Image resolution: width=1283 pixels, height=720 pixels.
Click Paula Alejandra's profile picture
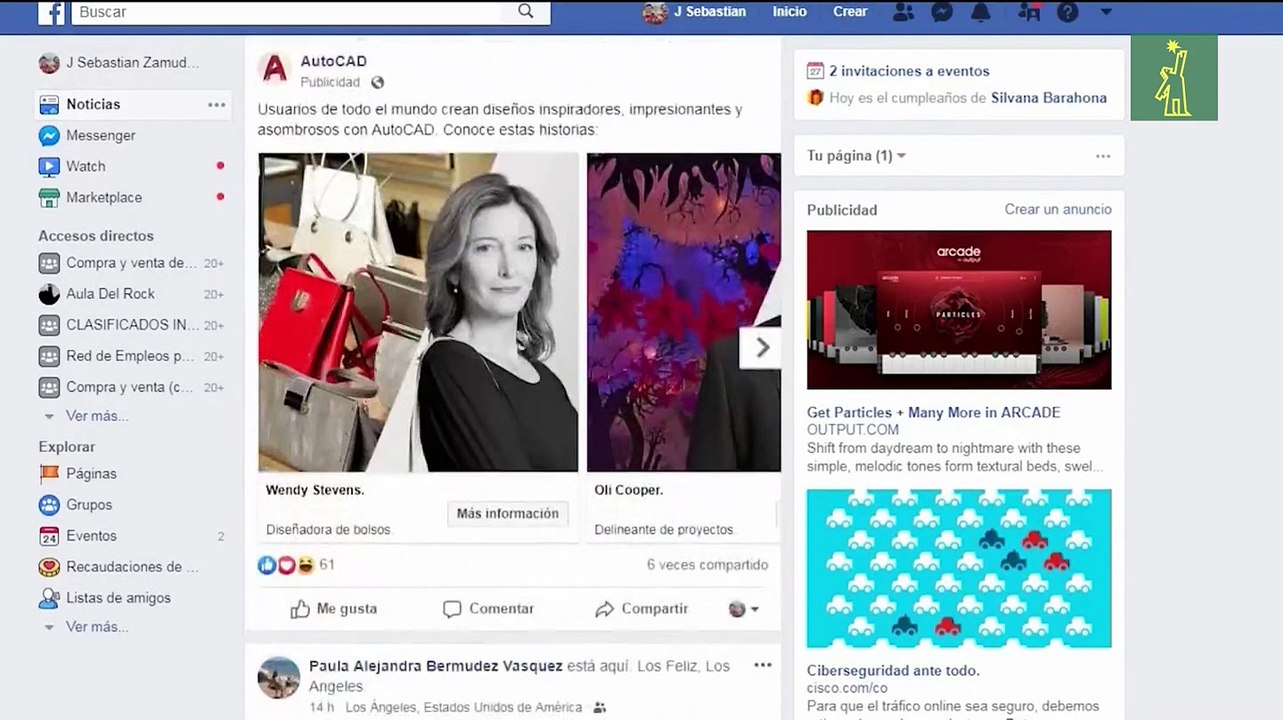tap(279, 677)
